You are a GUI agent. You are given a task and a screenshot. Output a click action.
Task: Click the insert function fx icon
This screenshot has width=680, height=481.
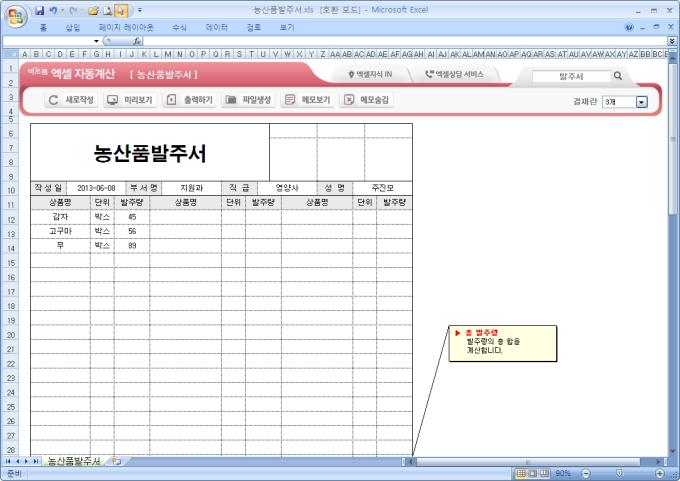[137, 41]
